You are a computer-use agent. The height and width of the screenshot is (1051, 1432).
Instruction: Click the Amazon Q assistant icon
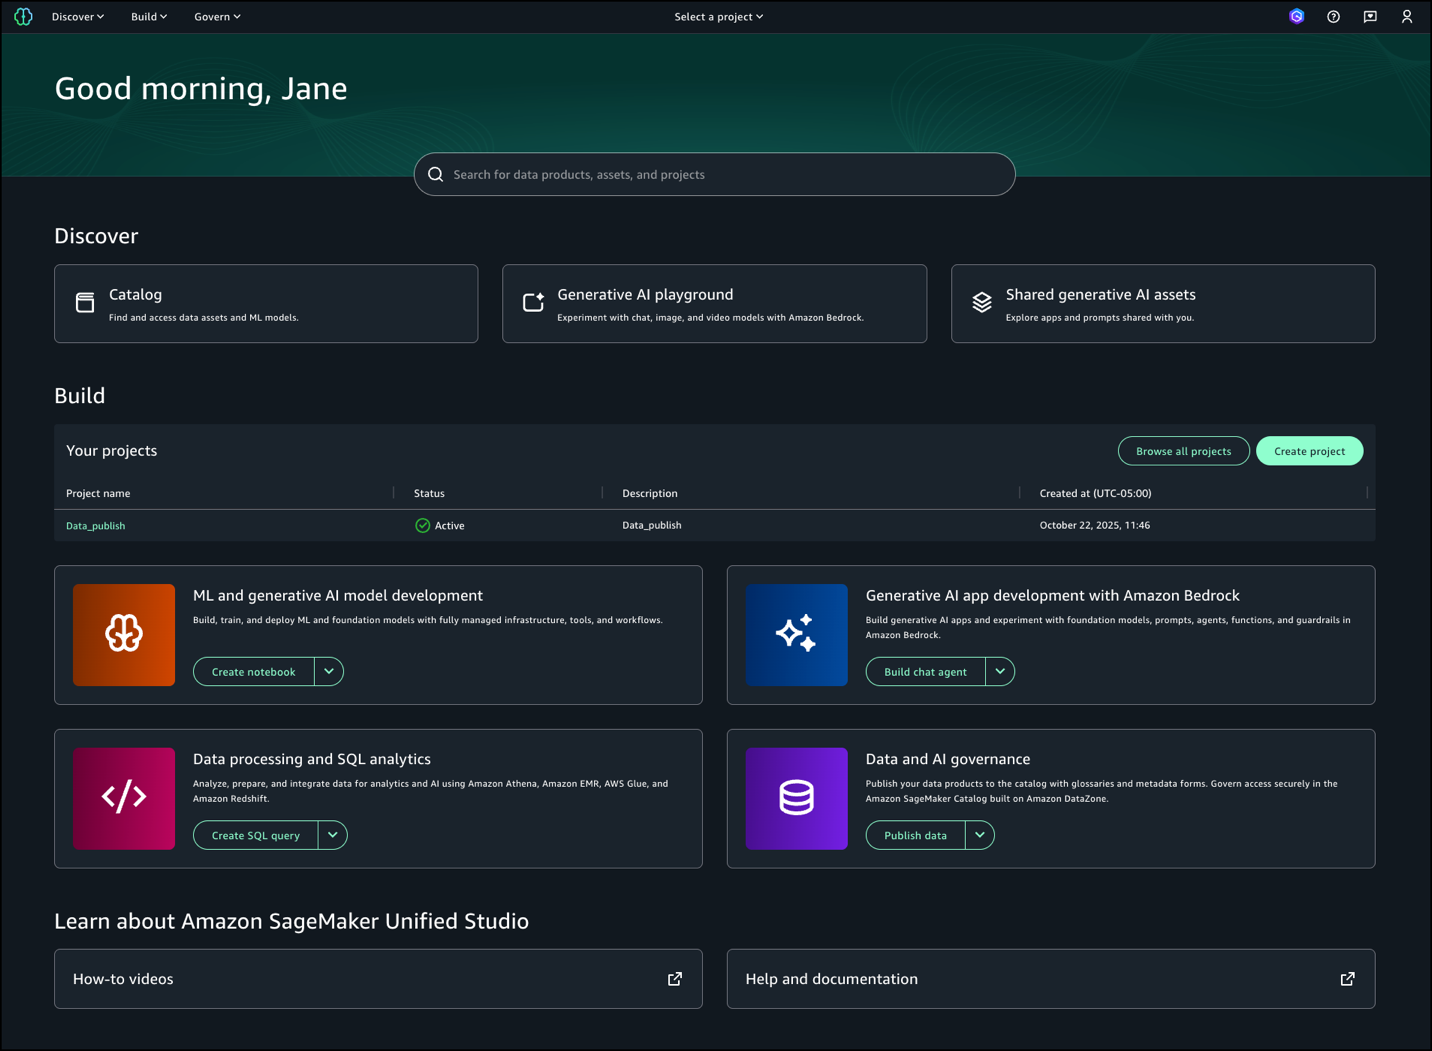point(1296,17)
